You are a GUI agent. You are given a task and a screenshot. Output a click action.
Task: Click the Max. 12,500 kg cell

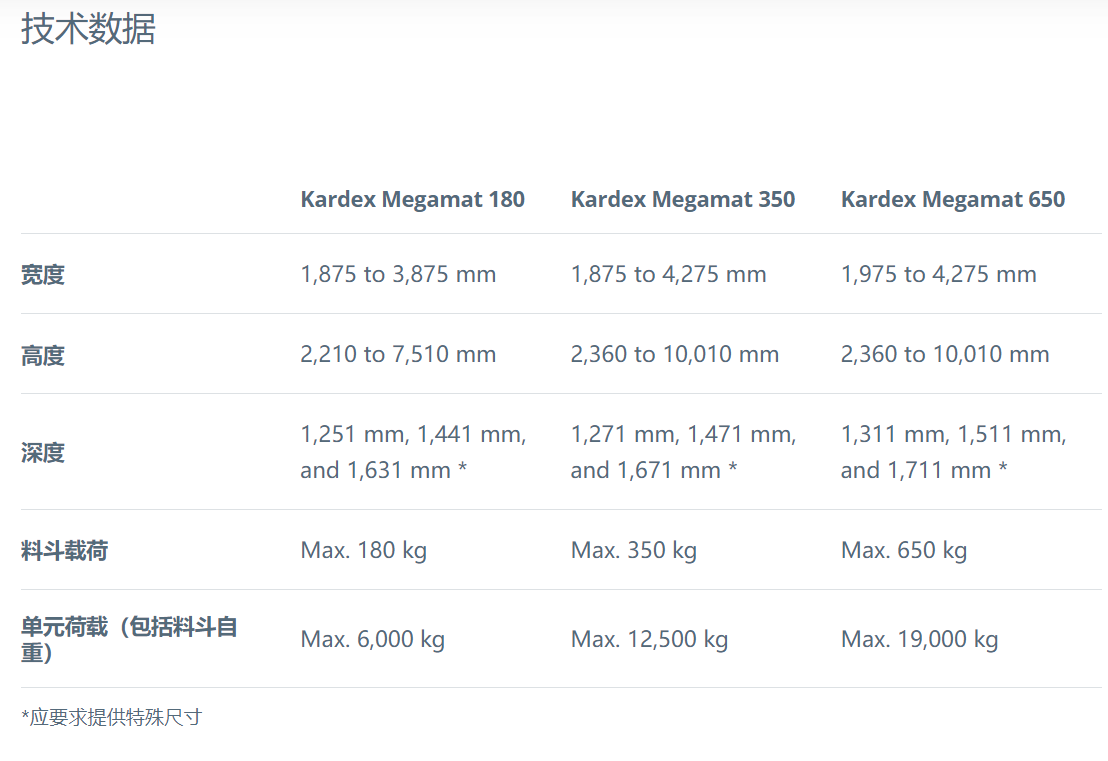pyautogui.click(x=649, y=639)
